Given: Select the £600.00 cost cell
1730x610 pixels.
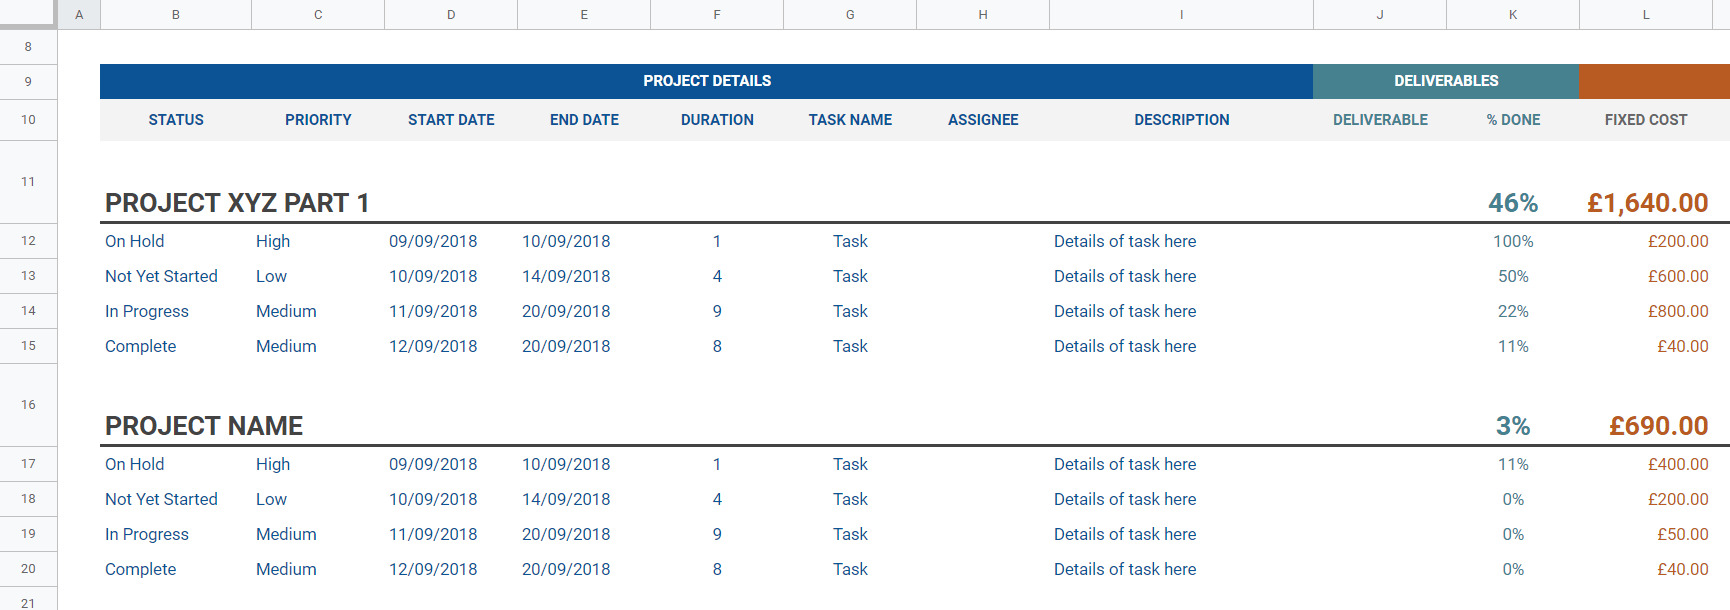Looking at the screenshot, I should (x=1646, y=276).
